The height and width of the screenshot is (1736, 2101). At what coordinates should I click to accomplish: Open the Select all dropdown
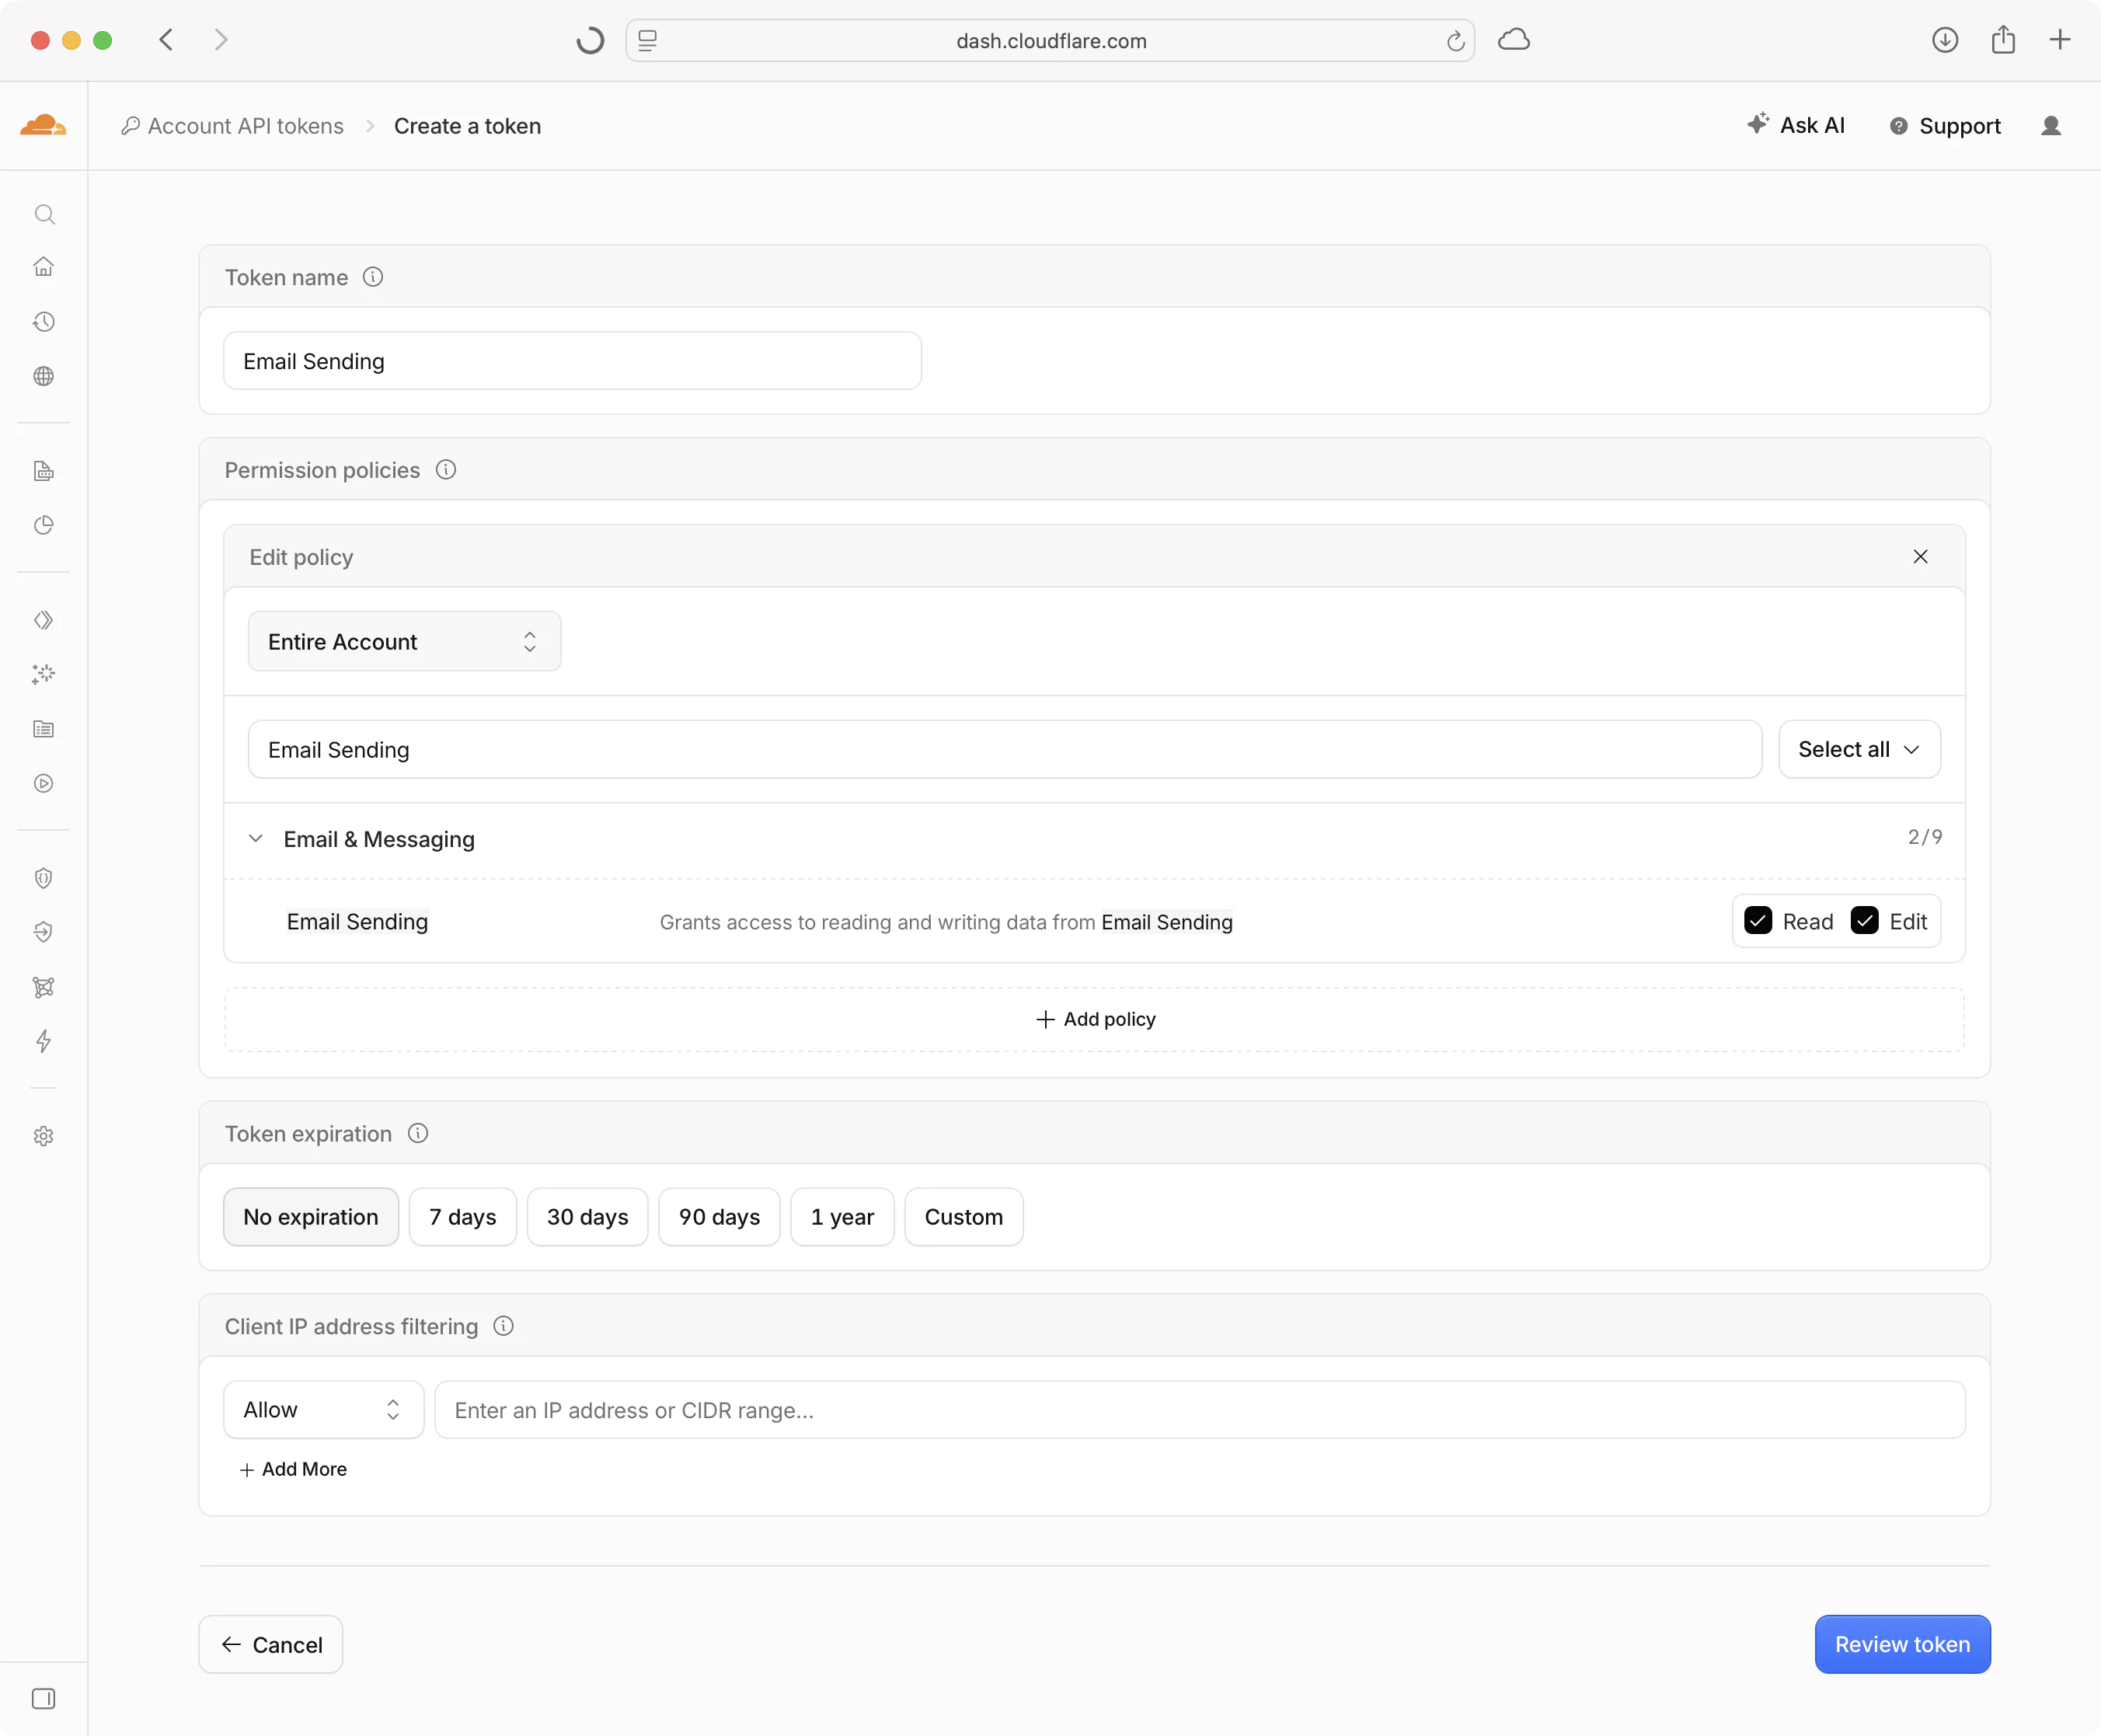1859,749
